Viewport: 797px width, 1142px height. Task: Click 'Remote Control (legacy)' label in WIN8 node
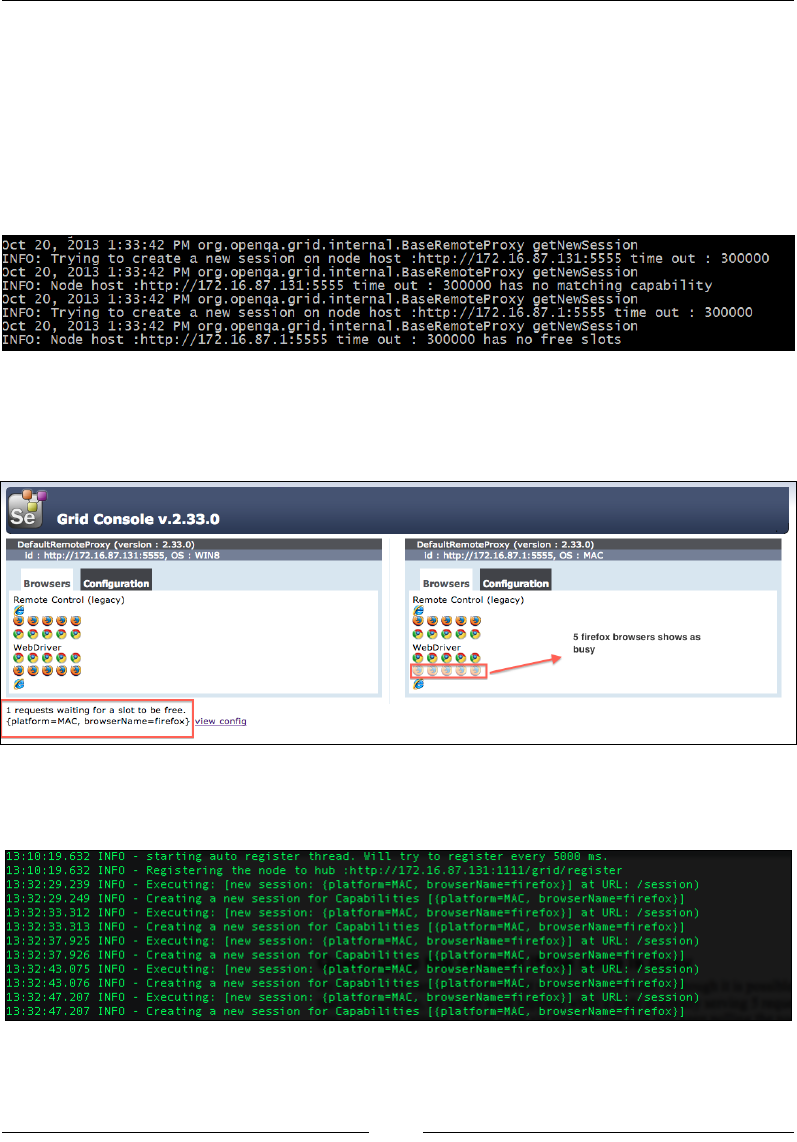69,599
